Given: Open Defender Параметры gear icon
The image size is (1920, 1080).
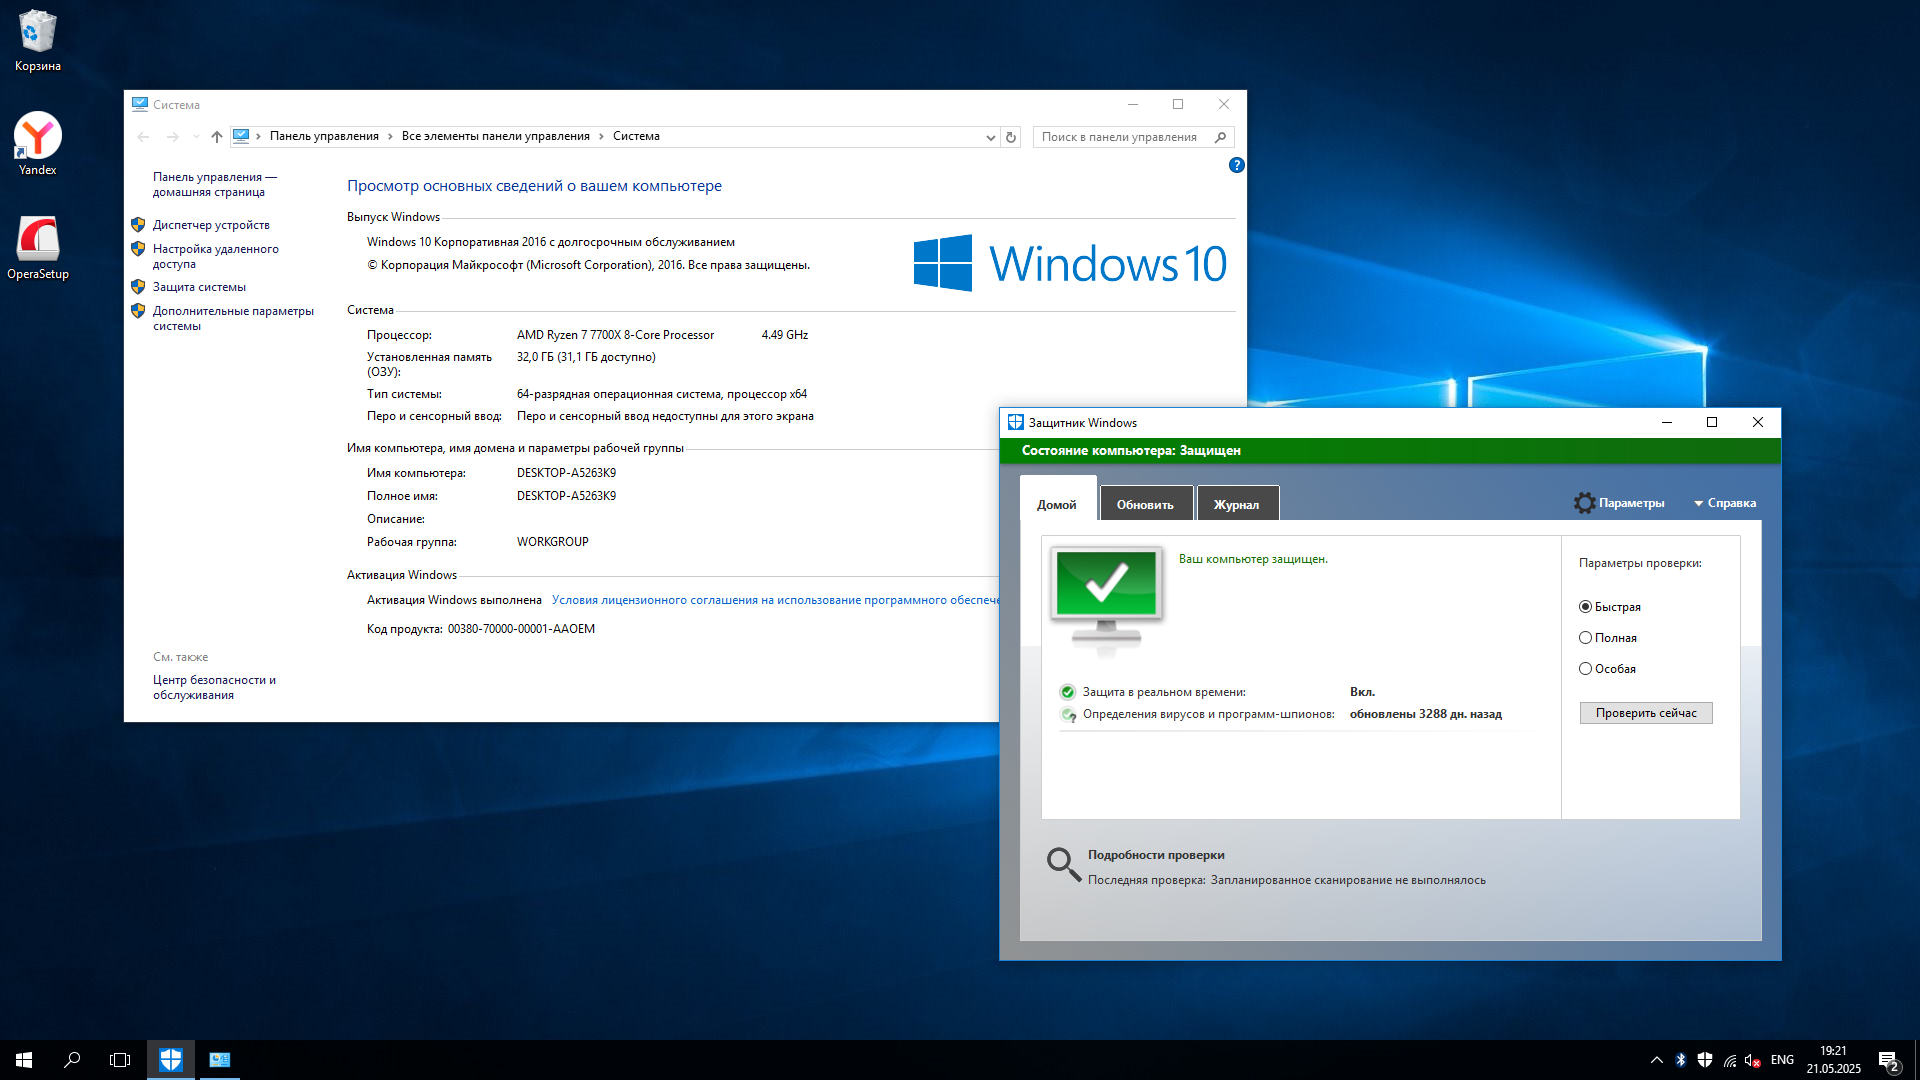Looking at the screenshot, I should click(x=1584, y=503).
